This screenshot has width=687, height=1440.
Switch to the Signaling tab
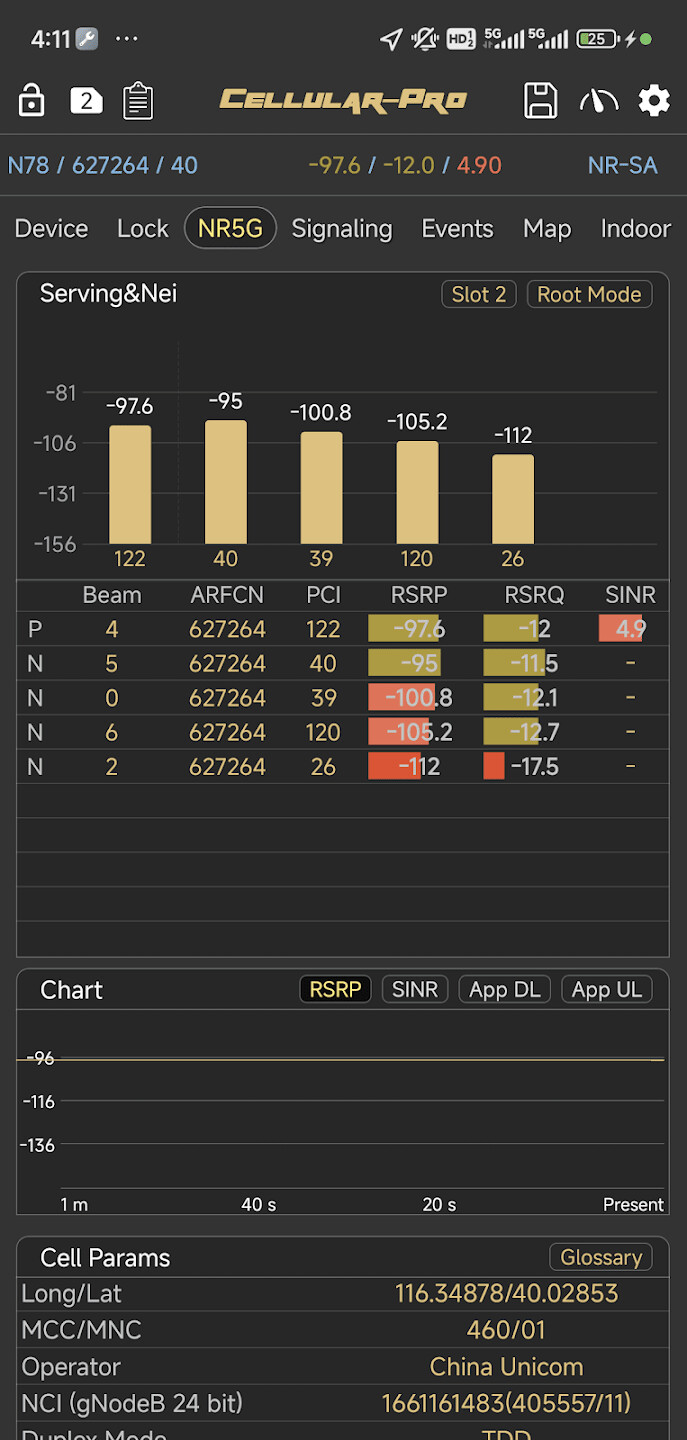[x=342, y=228]
